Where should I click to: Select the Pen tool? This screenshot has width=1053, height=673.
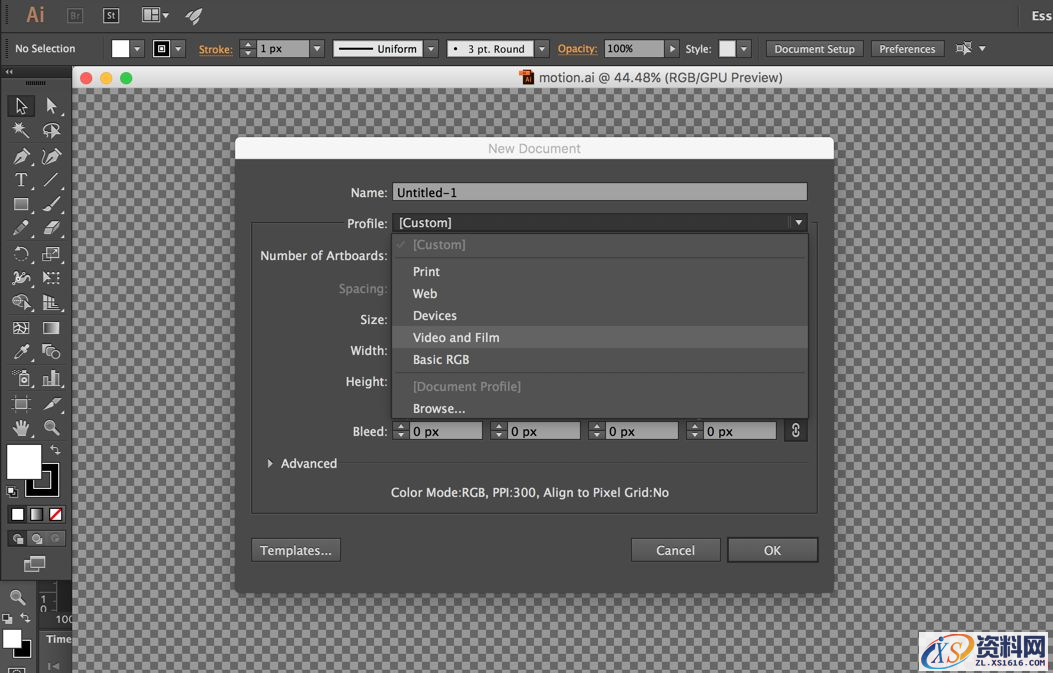[x=20, y=157]
